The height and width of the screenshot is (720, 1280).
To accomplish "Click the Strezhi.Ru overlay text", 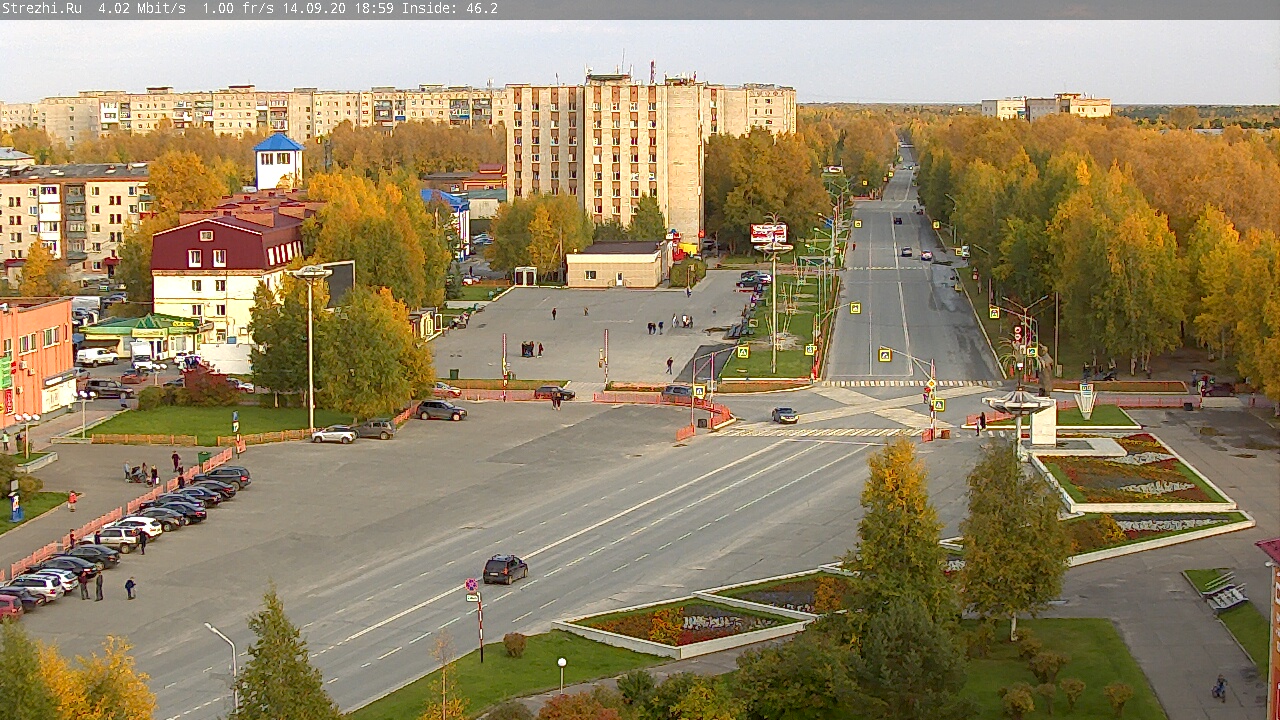I will 42,8.
